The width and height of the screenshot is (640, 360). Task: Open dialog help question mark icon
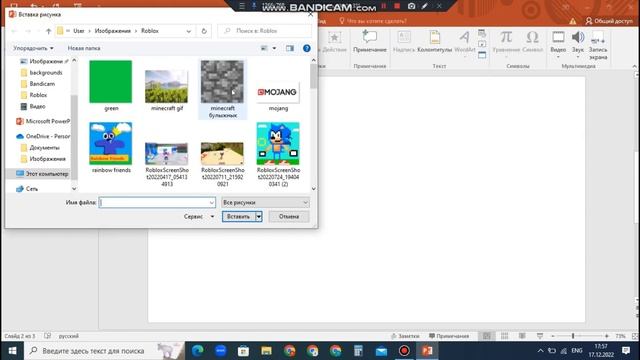[x=307, y=48]
